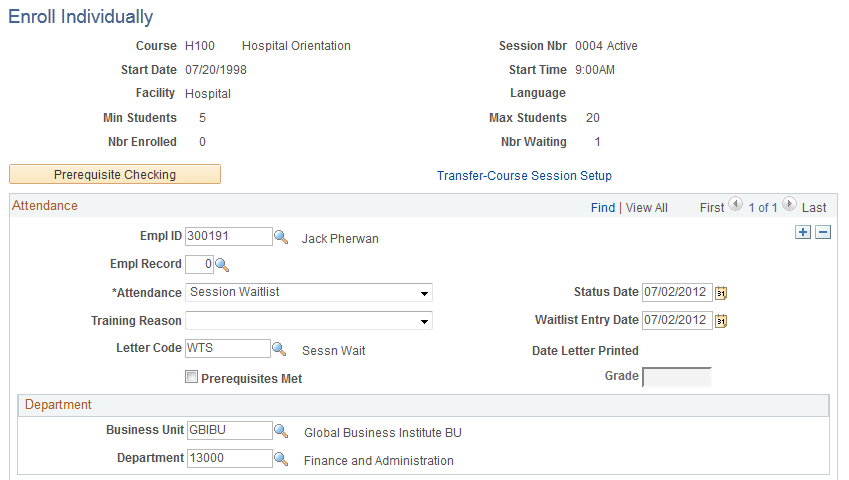Click the Prerequisite Checking button
The width and height of the screenshot is (849, 480).
115,174
